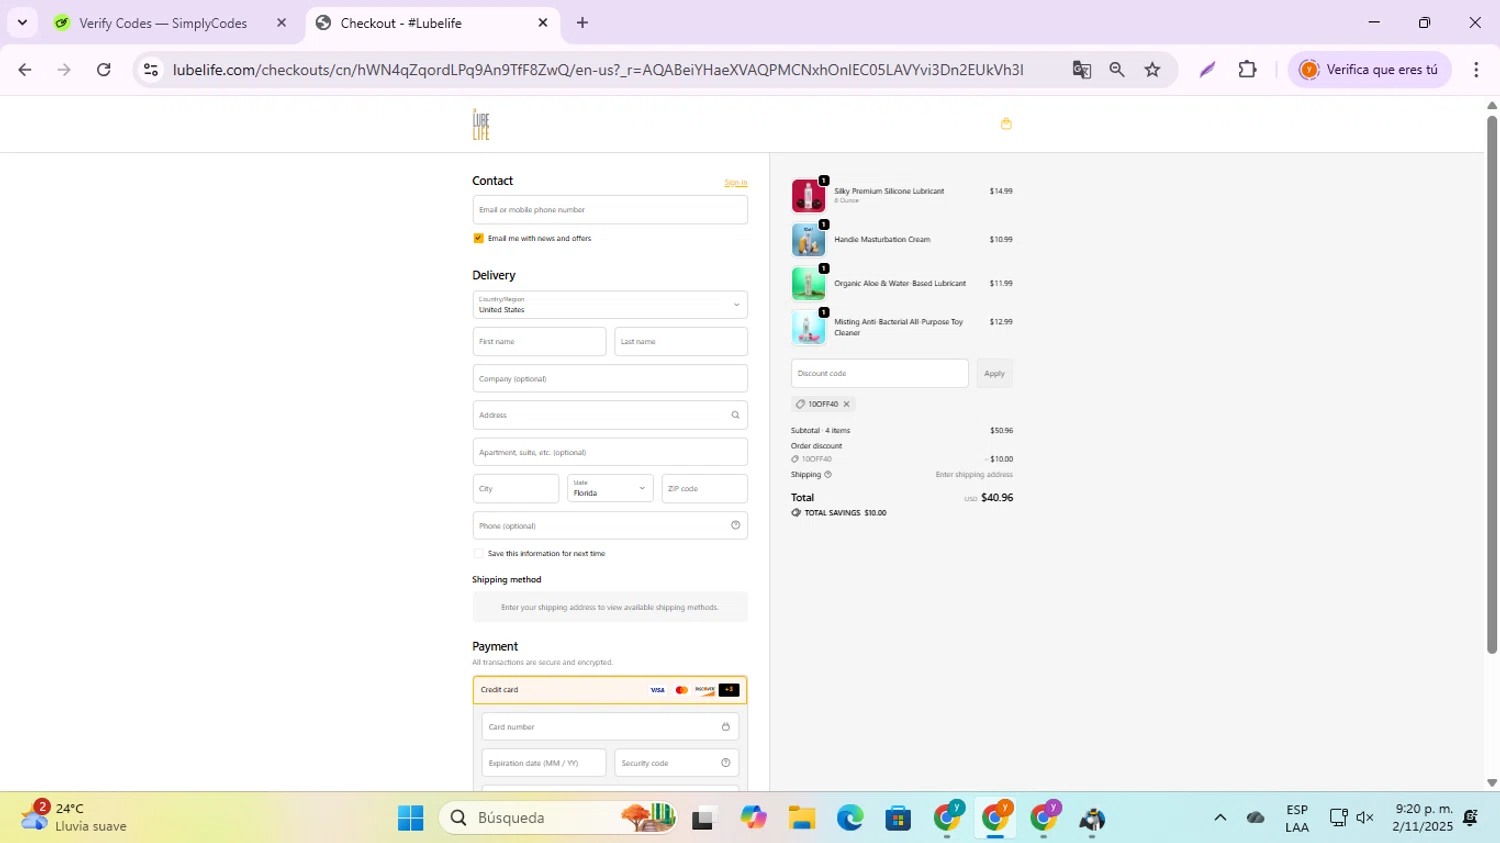
Task: Close the Checkout #Lubelife tab
Action: coord(543,22)
